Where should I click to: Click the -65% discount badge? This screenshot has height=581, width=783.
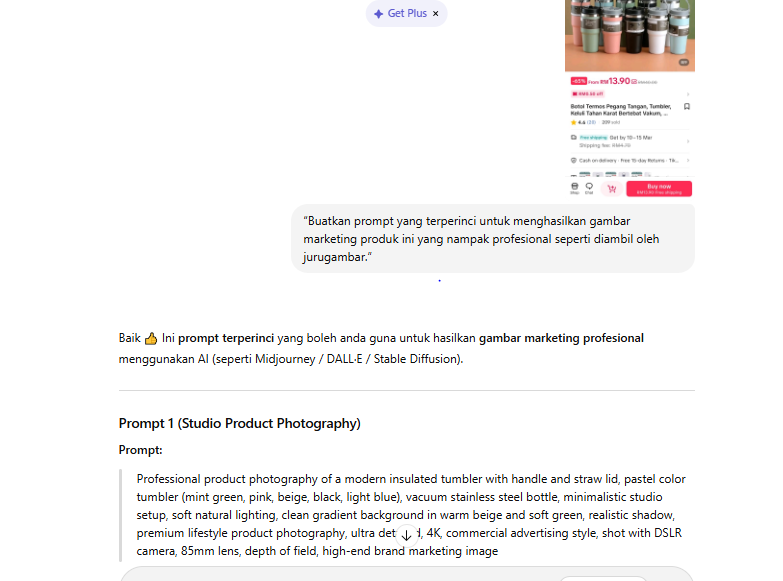579,81
